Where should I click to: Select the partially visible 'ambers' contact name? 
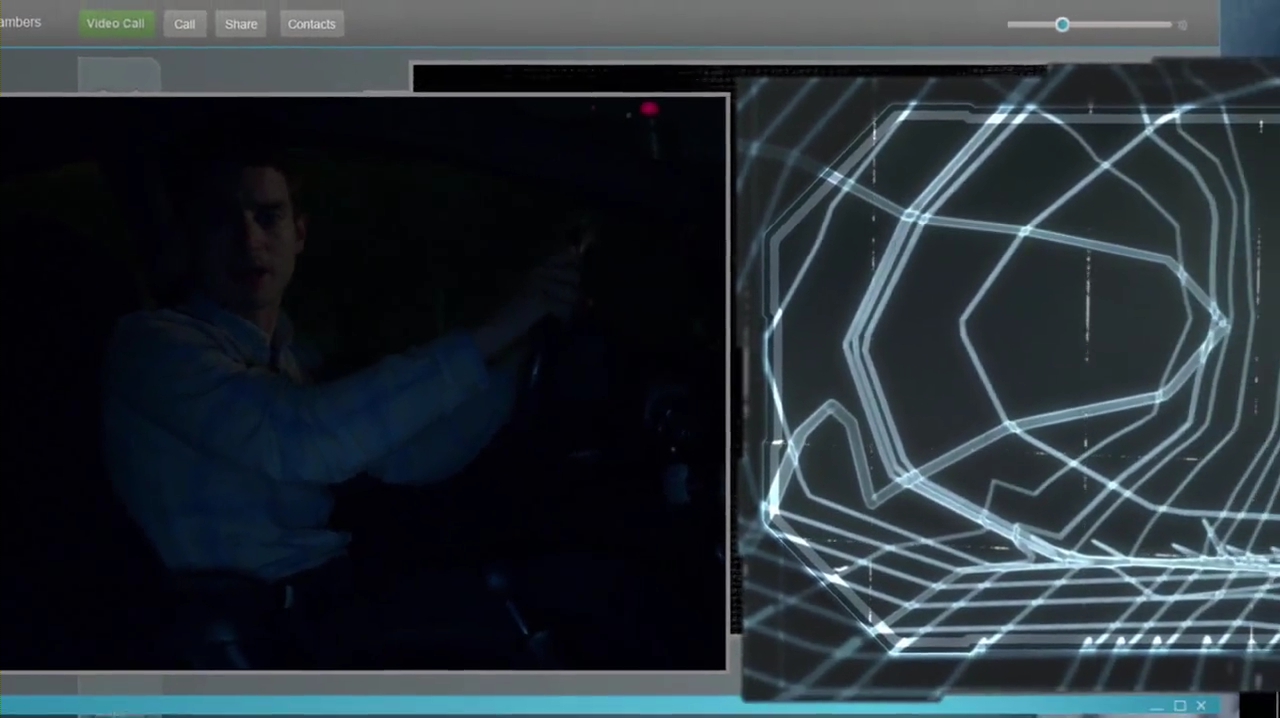click(x=20, y=22)
